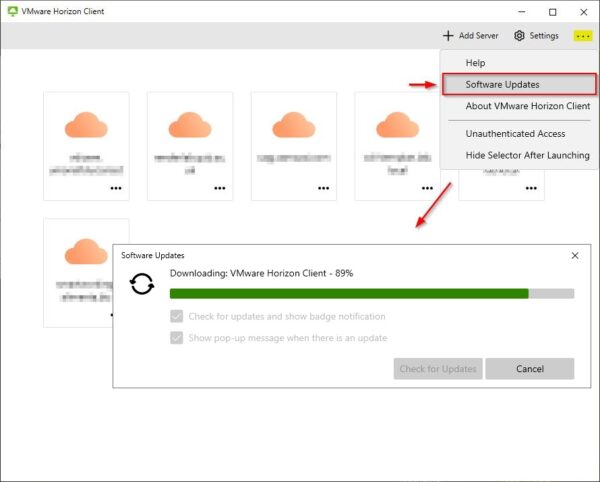Close the VMware Horizon Client window

point(584,12)
